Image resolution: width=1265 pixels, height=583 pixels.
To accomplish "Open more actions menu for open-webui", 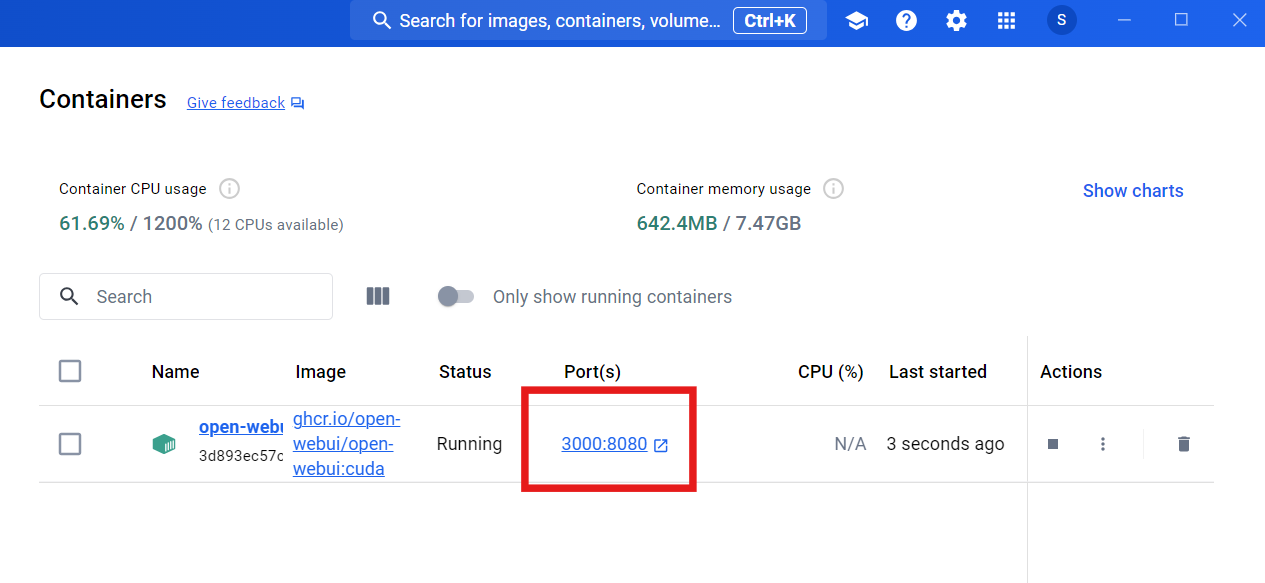I will [1103, 444].
